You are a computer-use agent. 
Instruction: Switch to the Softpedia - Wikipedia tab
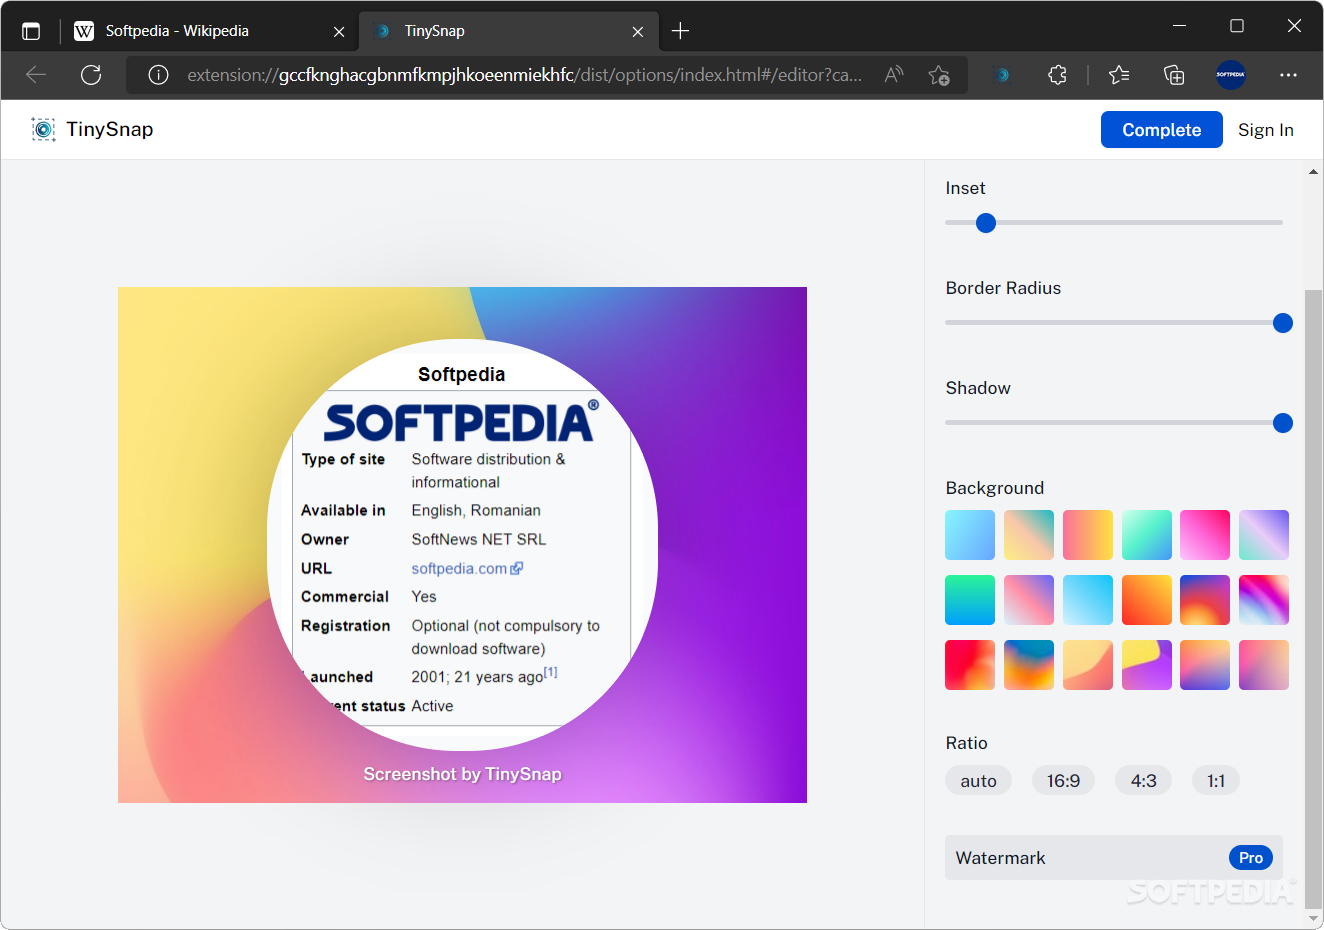[210, 31]
